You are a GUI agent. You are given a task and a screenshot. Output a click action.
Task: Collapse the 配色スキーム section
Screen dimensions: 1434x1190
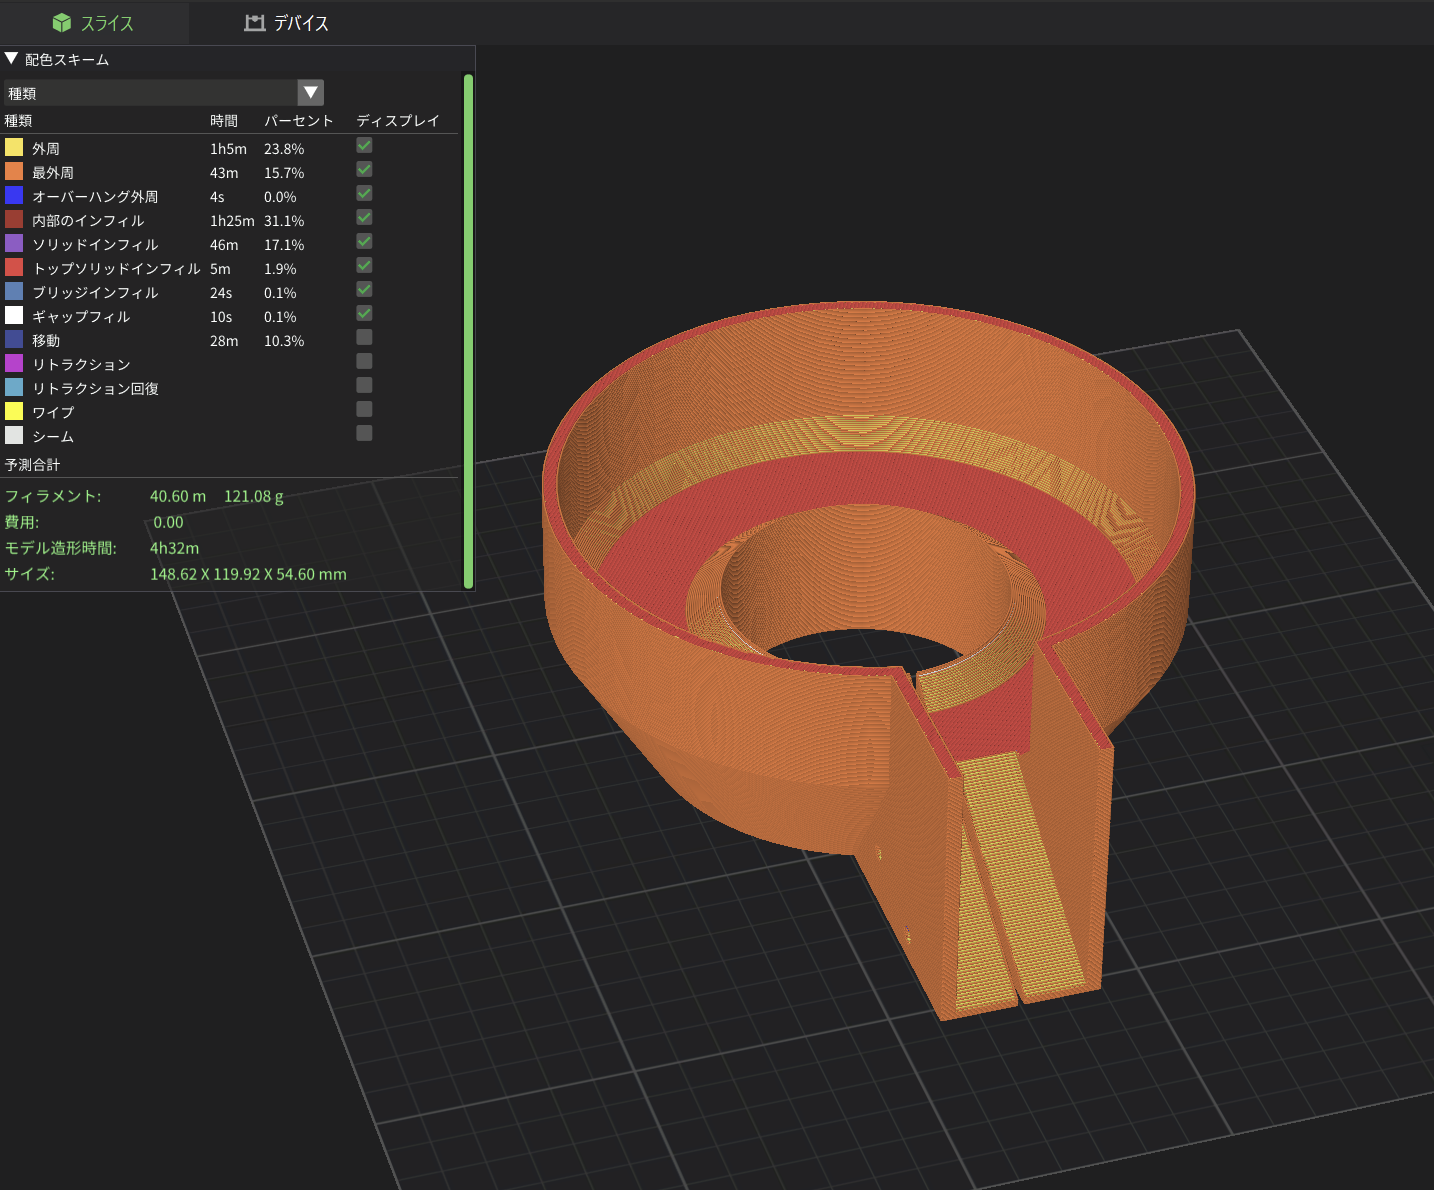(12, 59)
